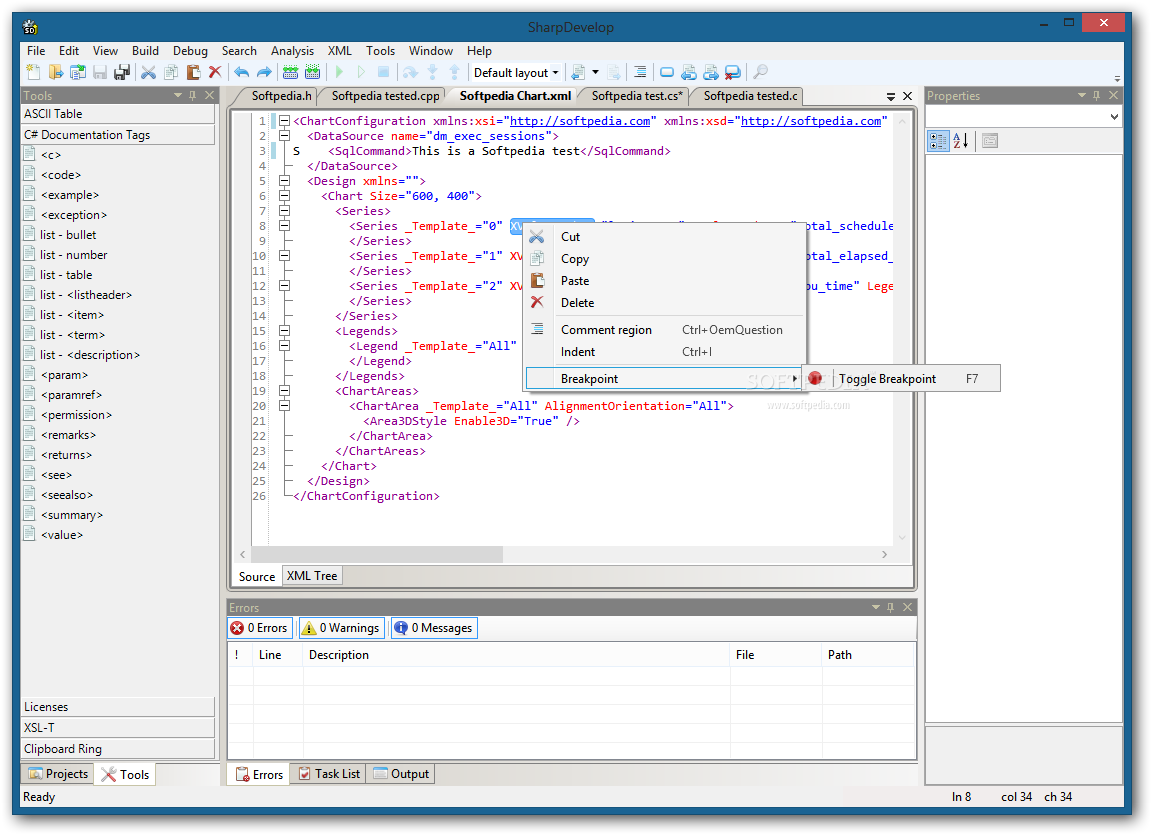The width and height of the screenshot is (1152, 835).
Task: Open the Default layout dropdown
Action: point(516,72)
